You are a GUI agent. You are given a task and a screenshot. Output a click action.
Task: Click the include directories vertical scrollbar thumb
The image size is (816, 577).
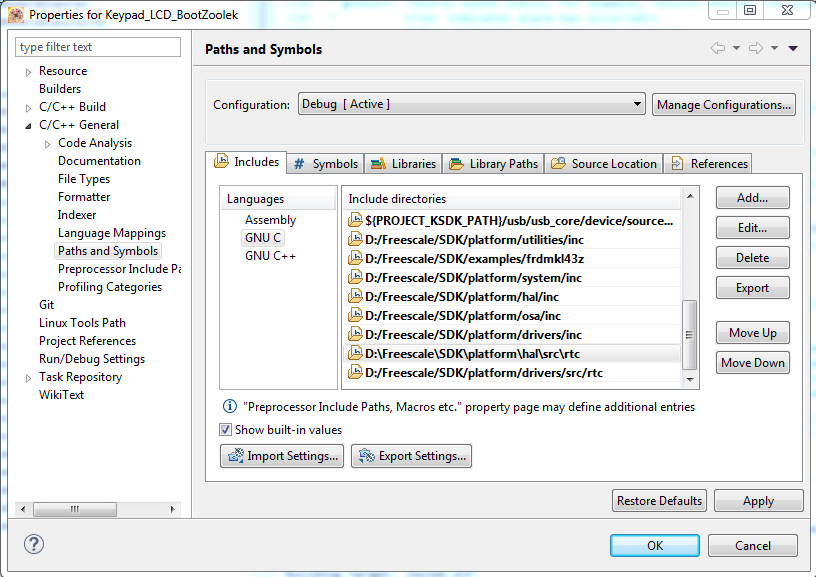tap(690, 335)
